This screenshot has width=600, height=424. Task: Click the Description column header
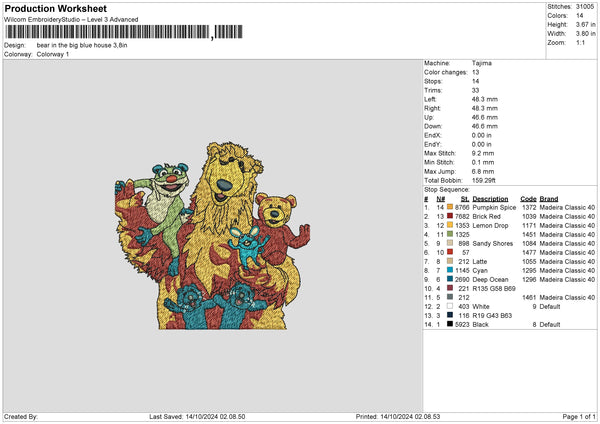pos(490,199)
